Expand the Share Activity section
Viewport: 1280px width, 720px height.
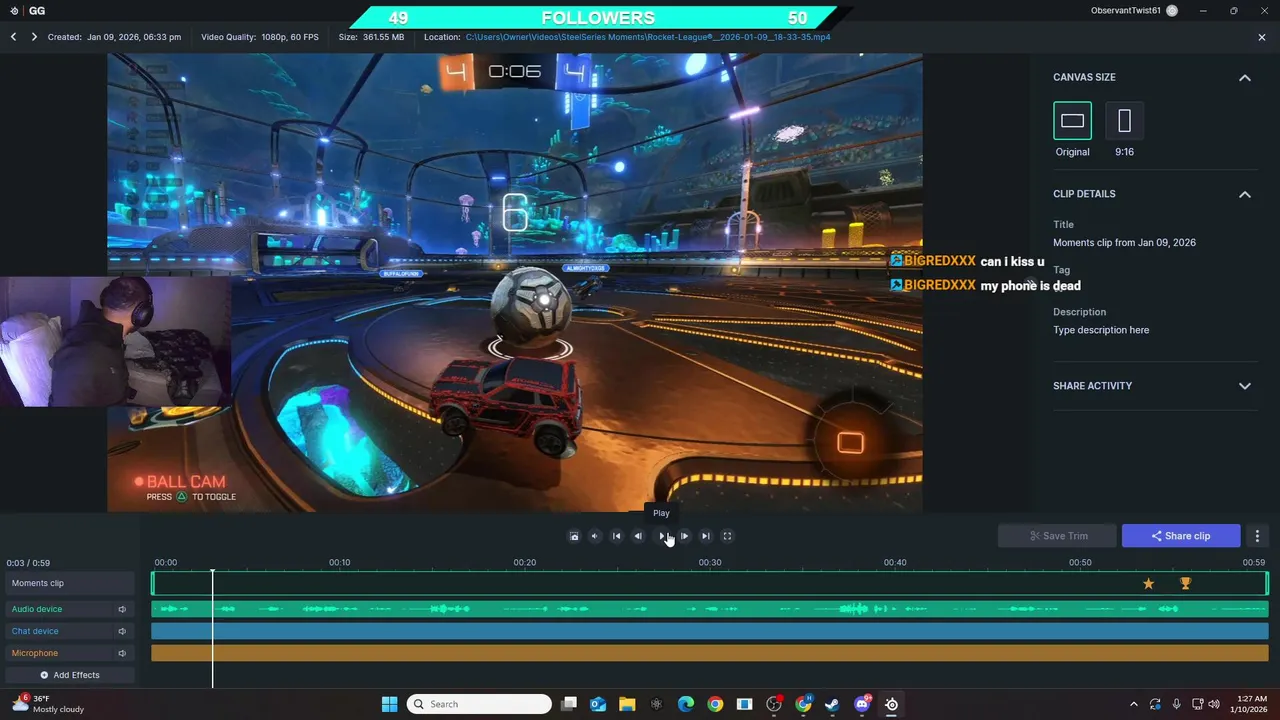[1245, 386]
